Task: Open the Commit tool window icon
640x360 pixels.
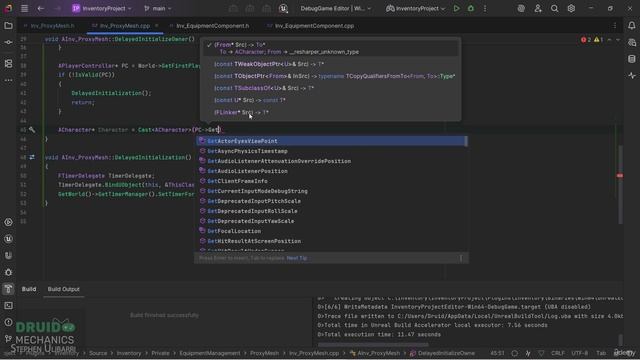Action: (x=8, y=42)
